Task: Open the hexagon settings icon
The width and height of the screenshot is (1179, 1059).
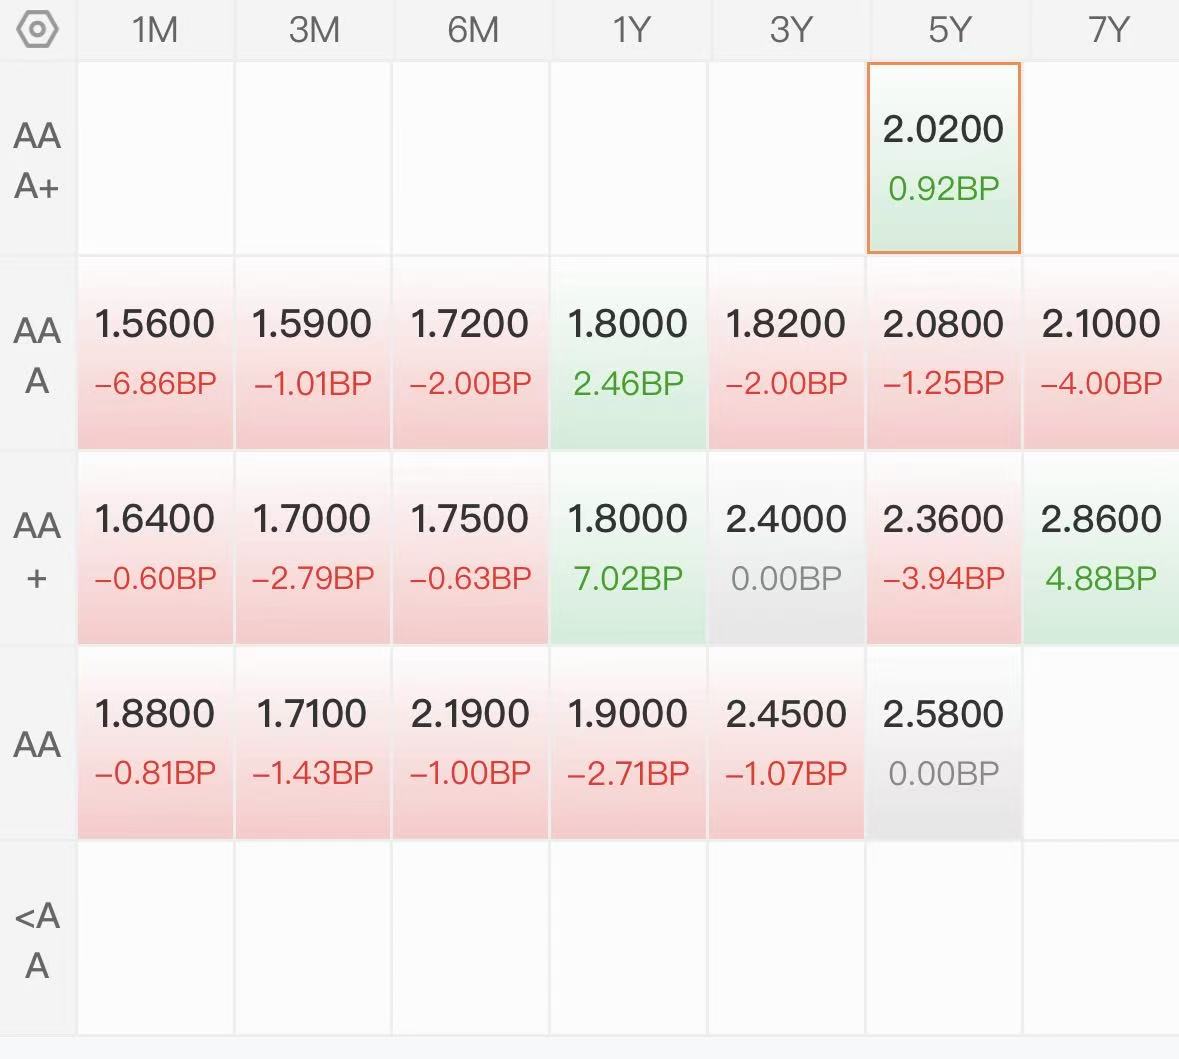Action: [37, 30]
